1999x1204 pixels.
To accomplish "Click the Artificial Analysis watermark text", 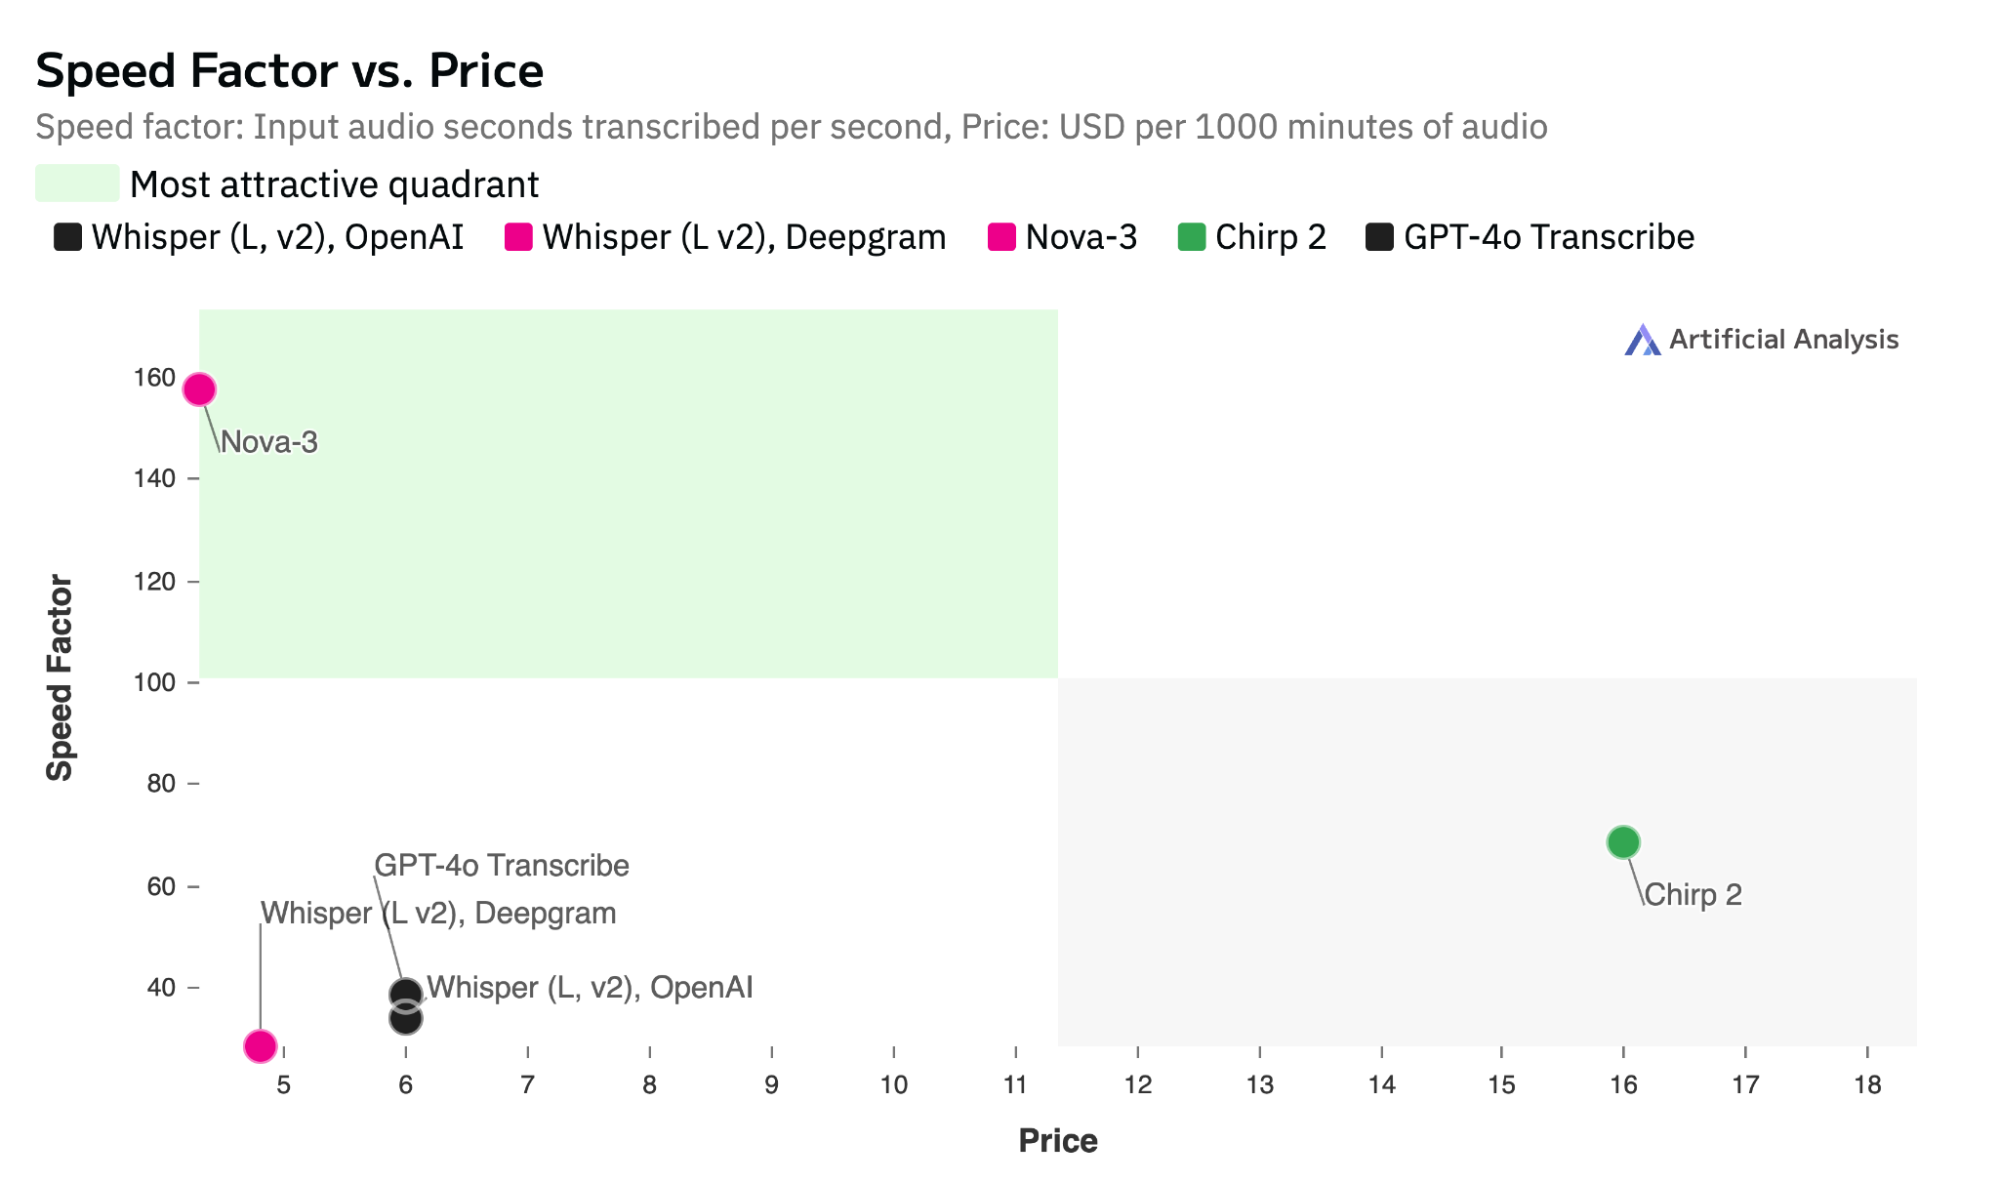I will pyautogui.click(x=1783, y=340).
